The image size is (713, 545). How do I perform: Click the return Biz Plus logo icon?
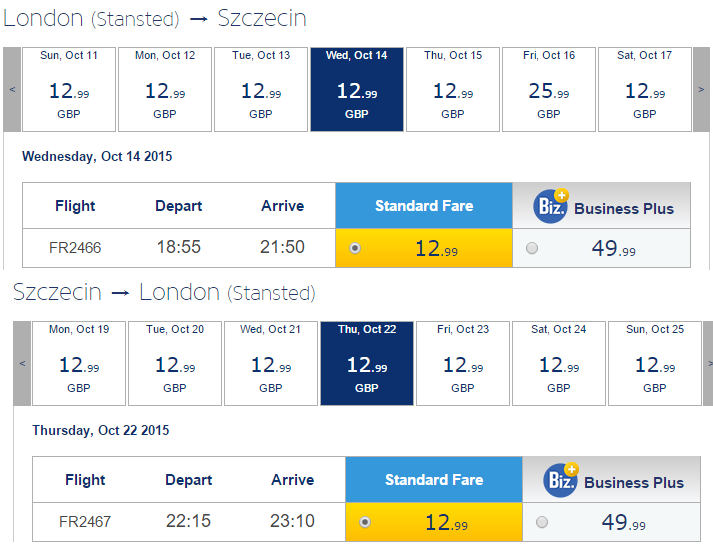(561, 480)
